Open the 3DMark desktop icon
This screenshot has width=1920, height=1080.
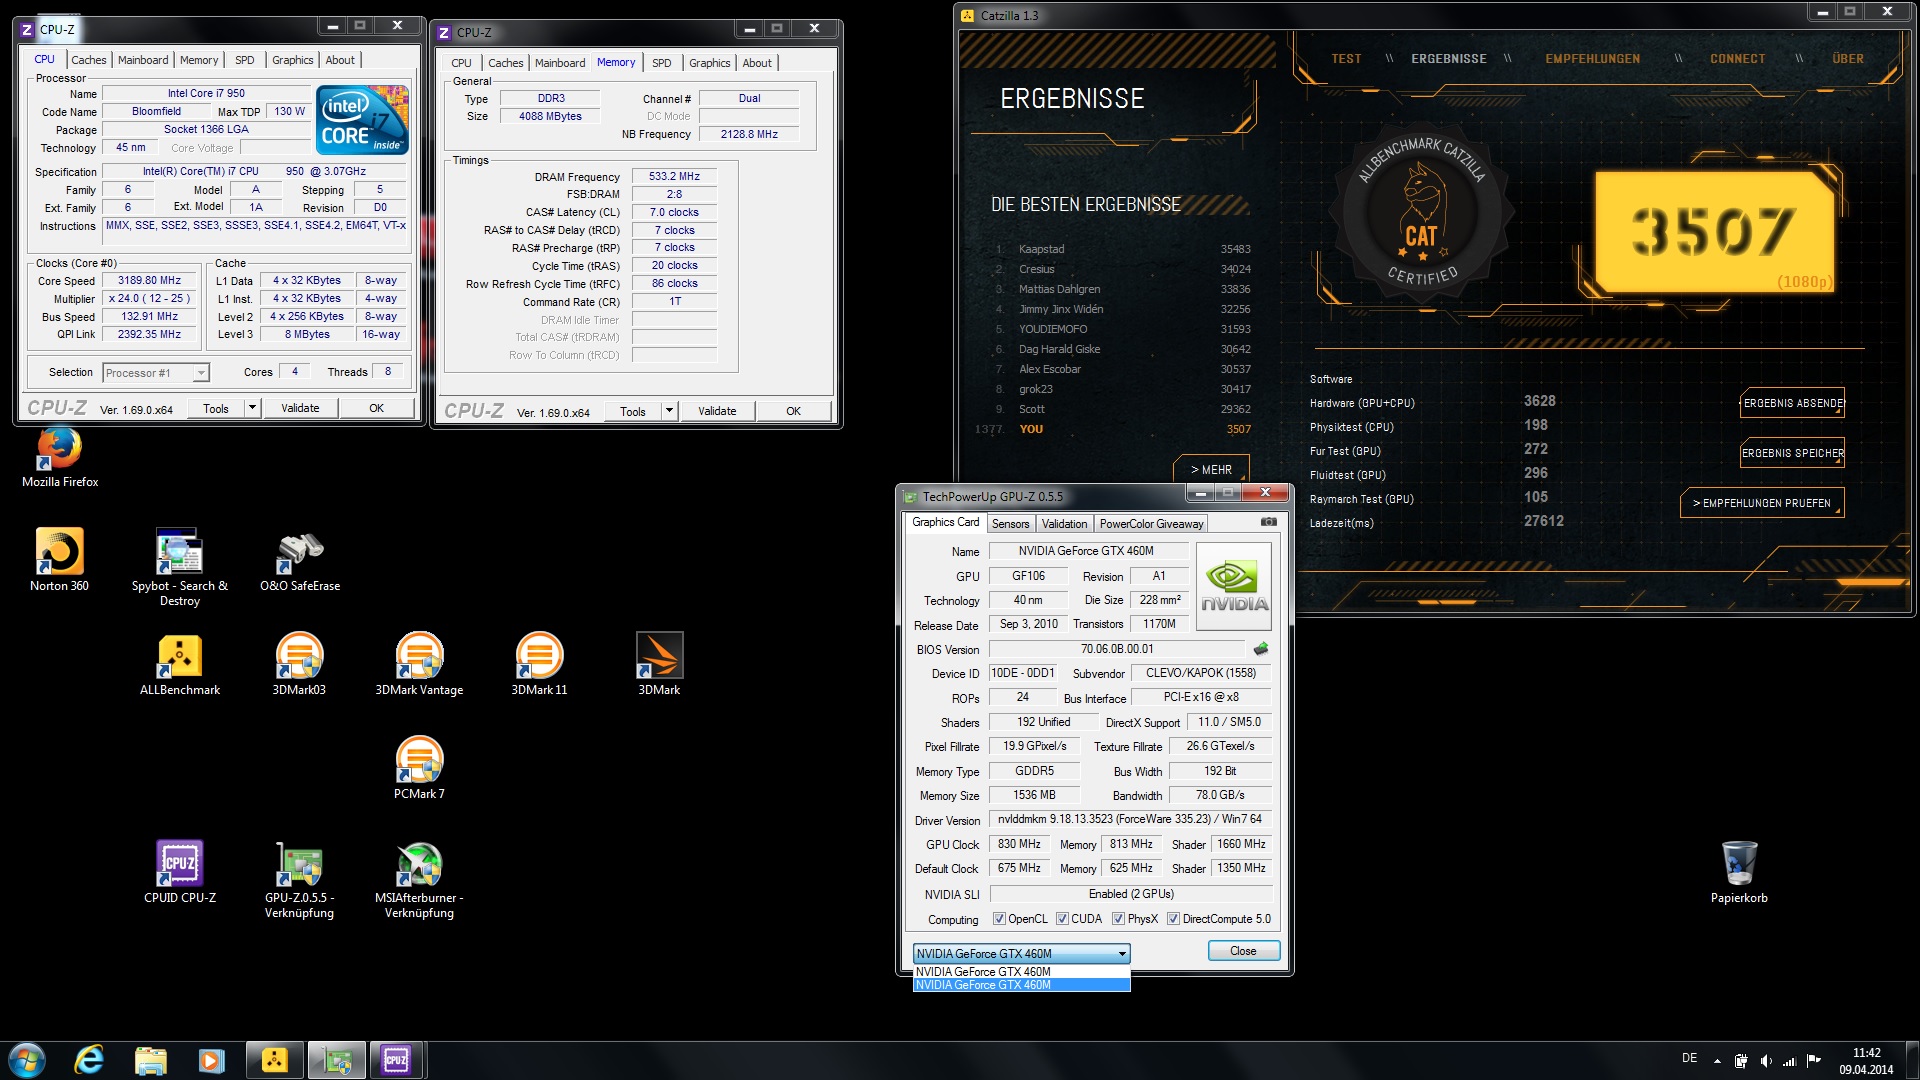(659, 664)
